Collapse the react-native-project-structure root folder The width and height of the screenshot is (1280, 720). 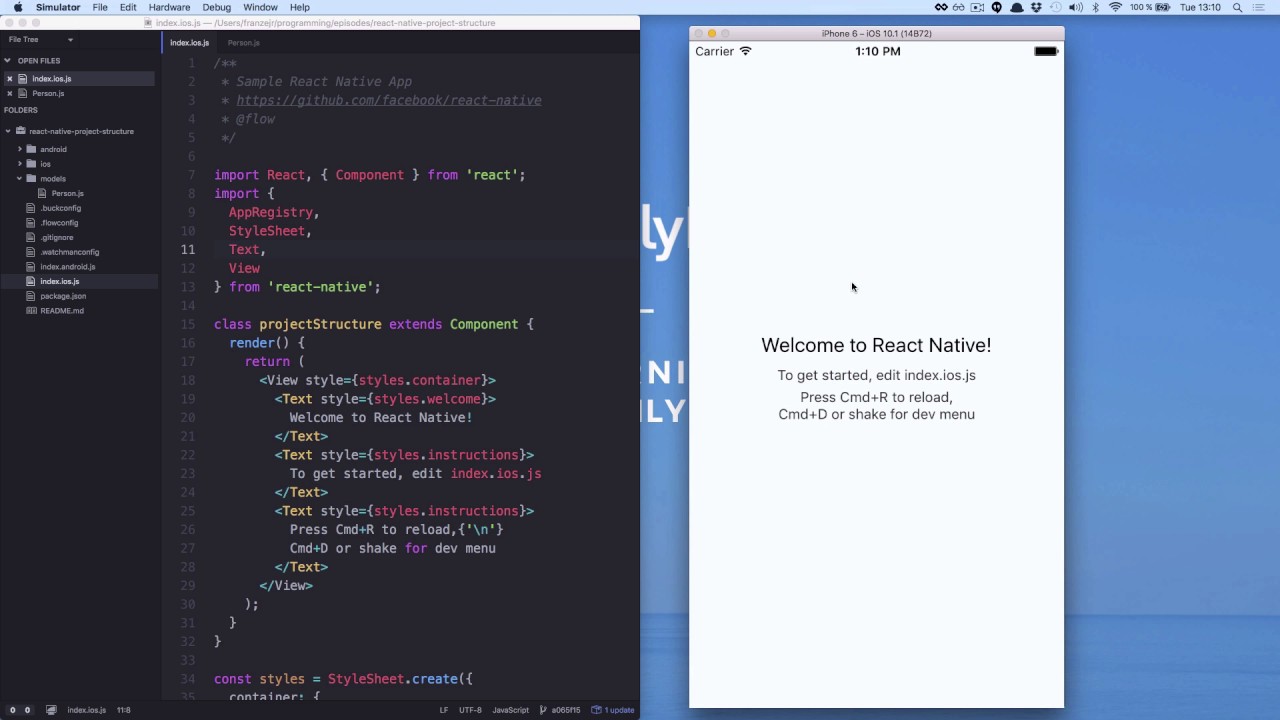pos(8,131)
